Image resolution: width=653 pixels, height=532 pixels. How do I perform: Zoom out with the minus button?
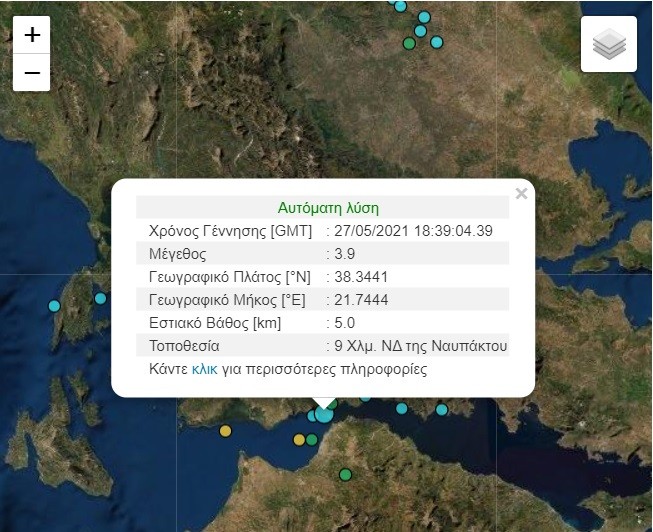point(32,72)
